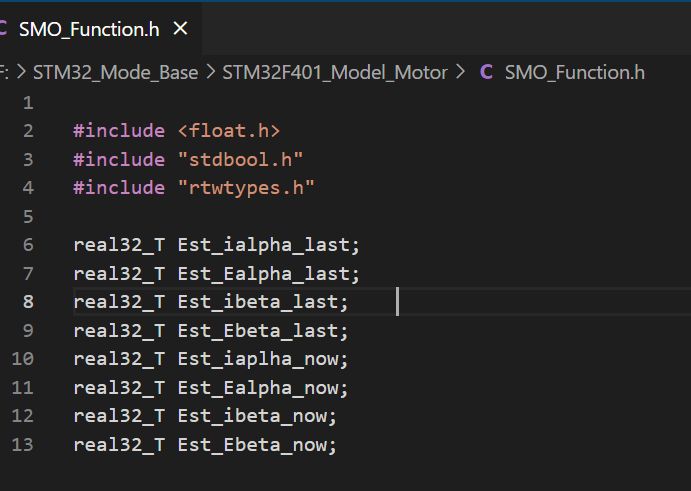Open STM32F401_Model_Motor breadcrumb folder
Image resolution: width=691 pixels, height=491 pixels.
334,72
